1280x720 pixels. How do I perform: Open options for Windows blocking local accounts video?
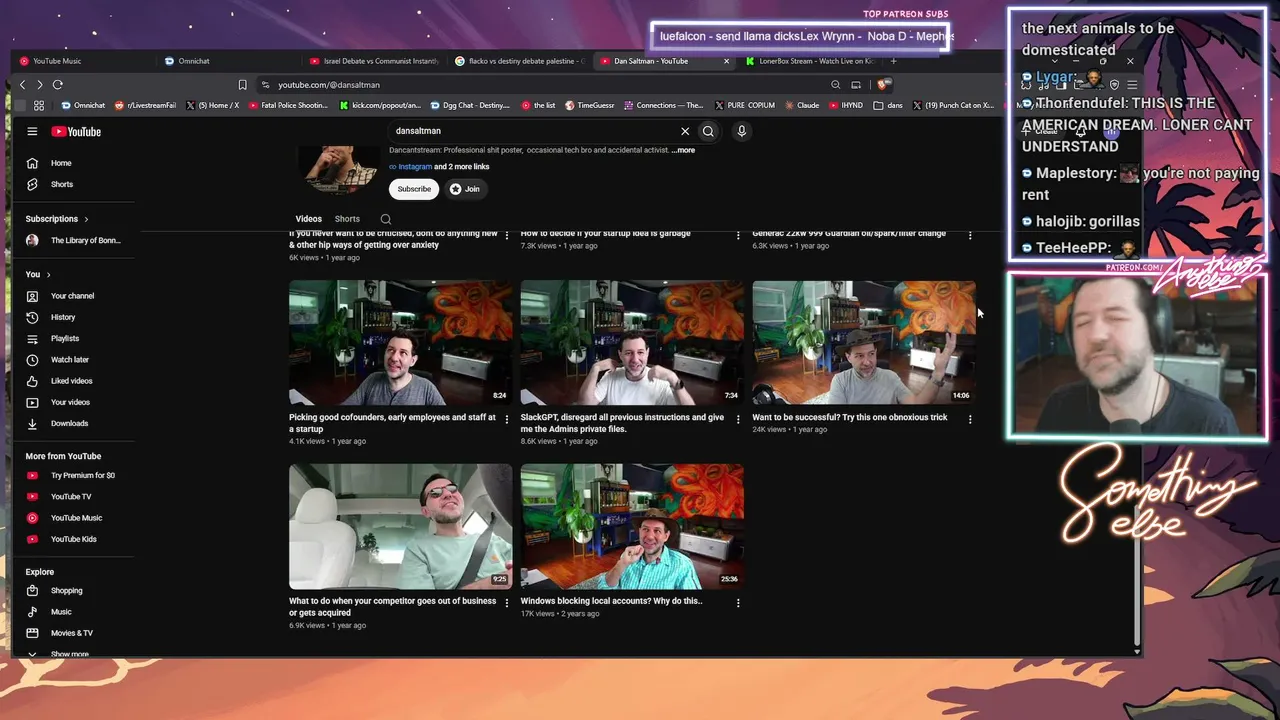[x=738, y=603]
